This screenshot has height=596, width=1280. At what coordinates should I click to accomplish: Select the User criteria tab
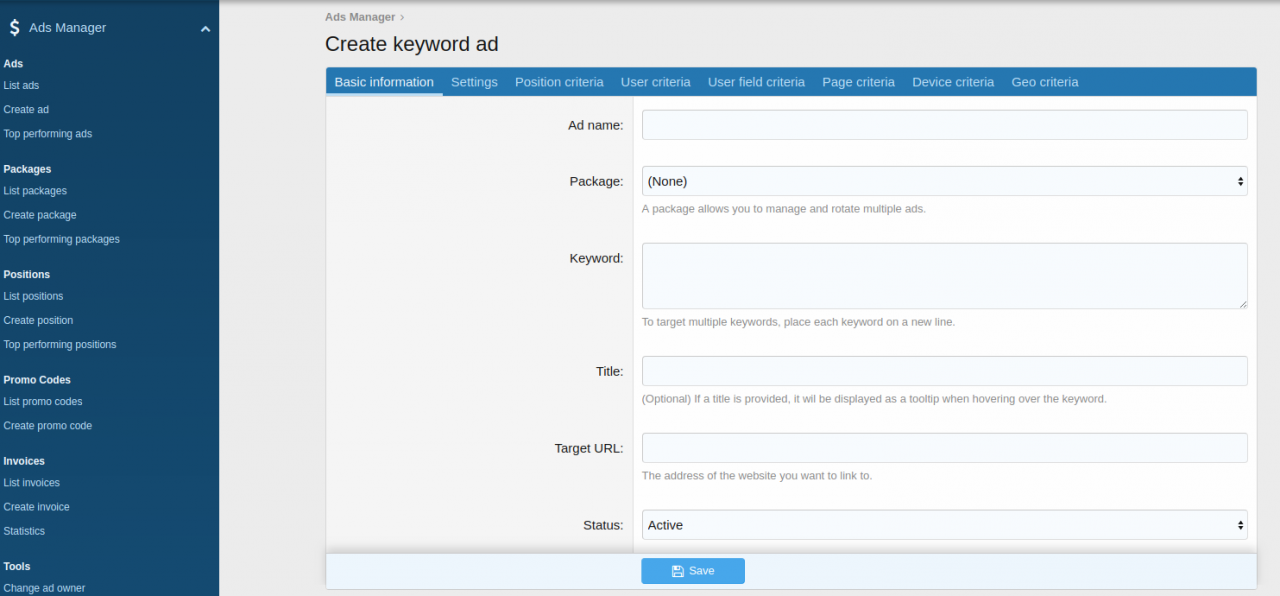pyautogui.click(x=655, y=82)
